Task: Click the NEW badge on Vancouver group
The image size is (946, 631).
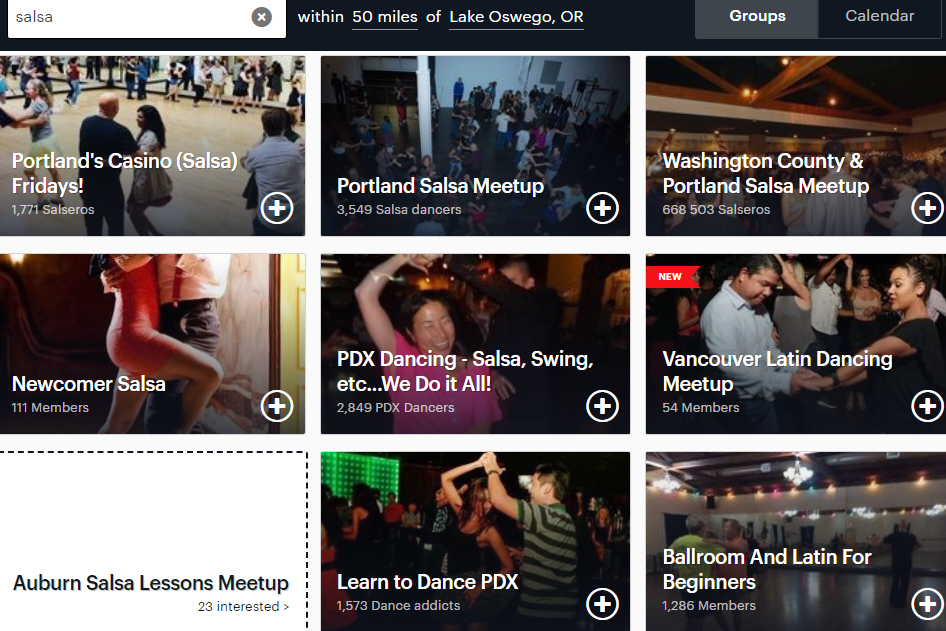Action: click(670, 277)
